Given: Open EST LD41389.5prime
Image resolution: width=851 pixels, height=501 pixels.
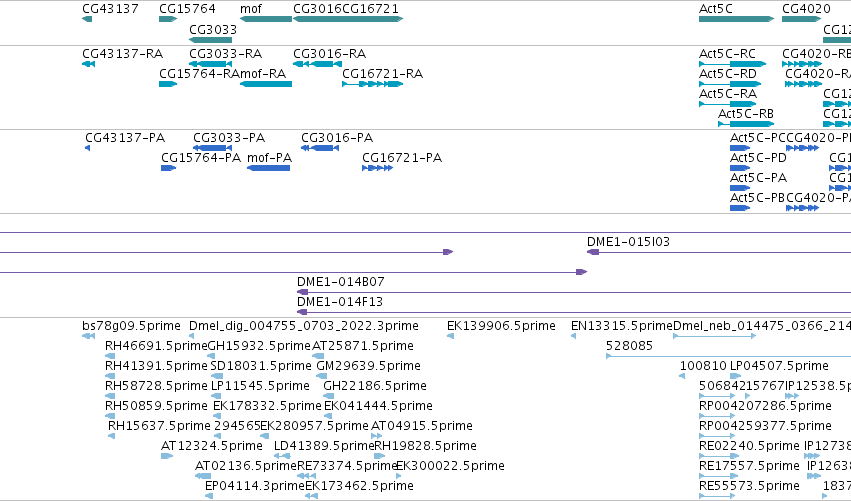Looking at the screenshot, I should tap(282, 457).
